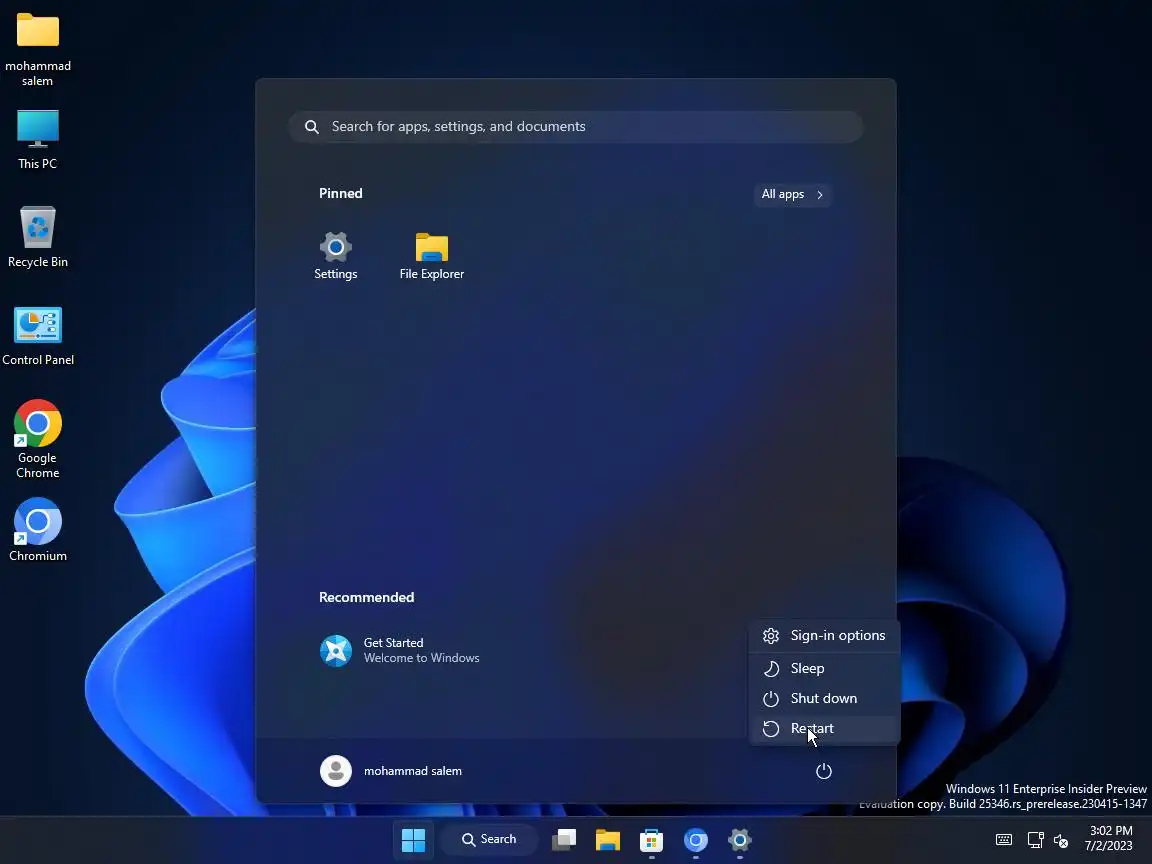This screenshot has width=1152, height=864.
Task: Open pinned File Explorer in Start menu
Action: tap(431, 255)
